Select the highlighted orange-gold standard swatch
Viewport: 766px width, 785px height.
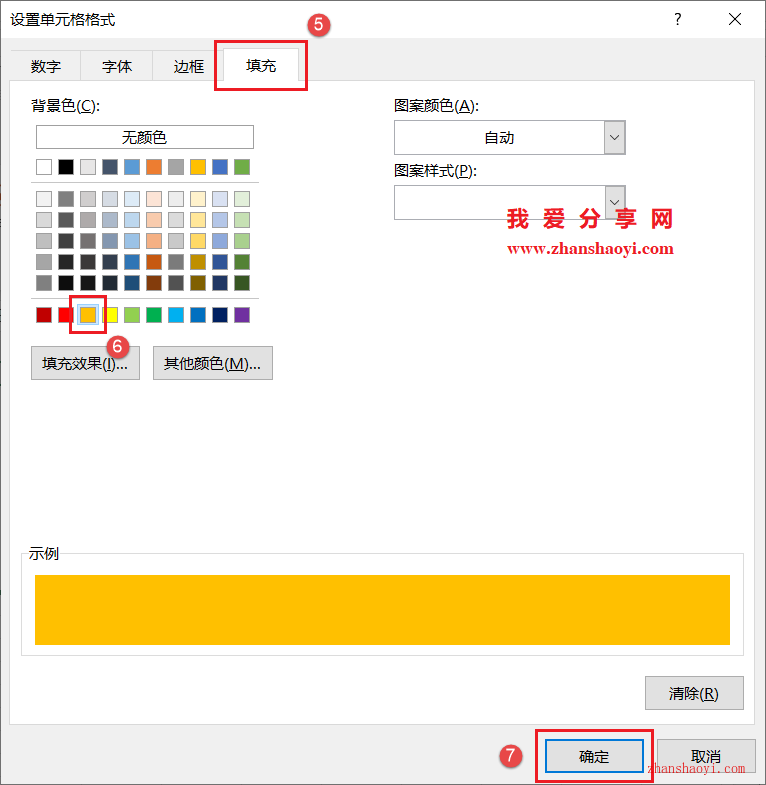(88, 315)
